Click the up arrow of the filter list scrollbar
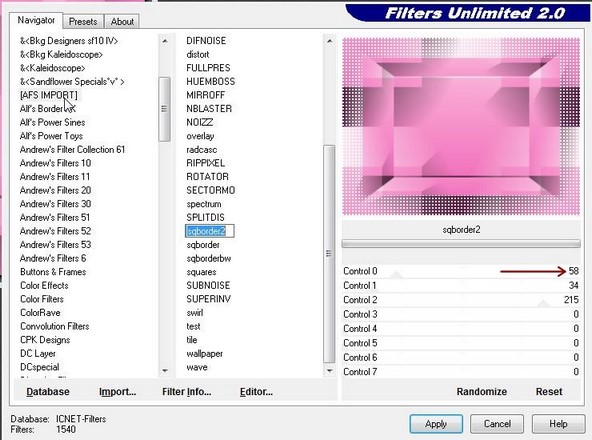 tap(330, 41)
